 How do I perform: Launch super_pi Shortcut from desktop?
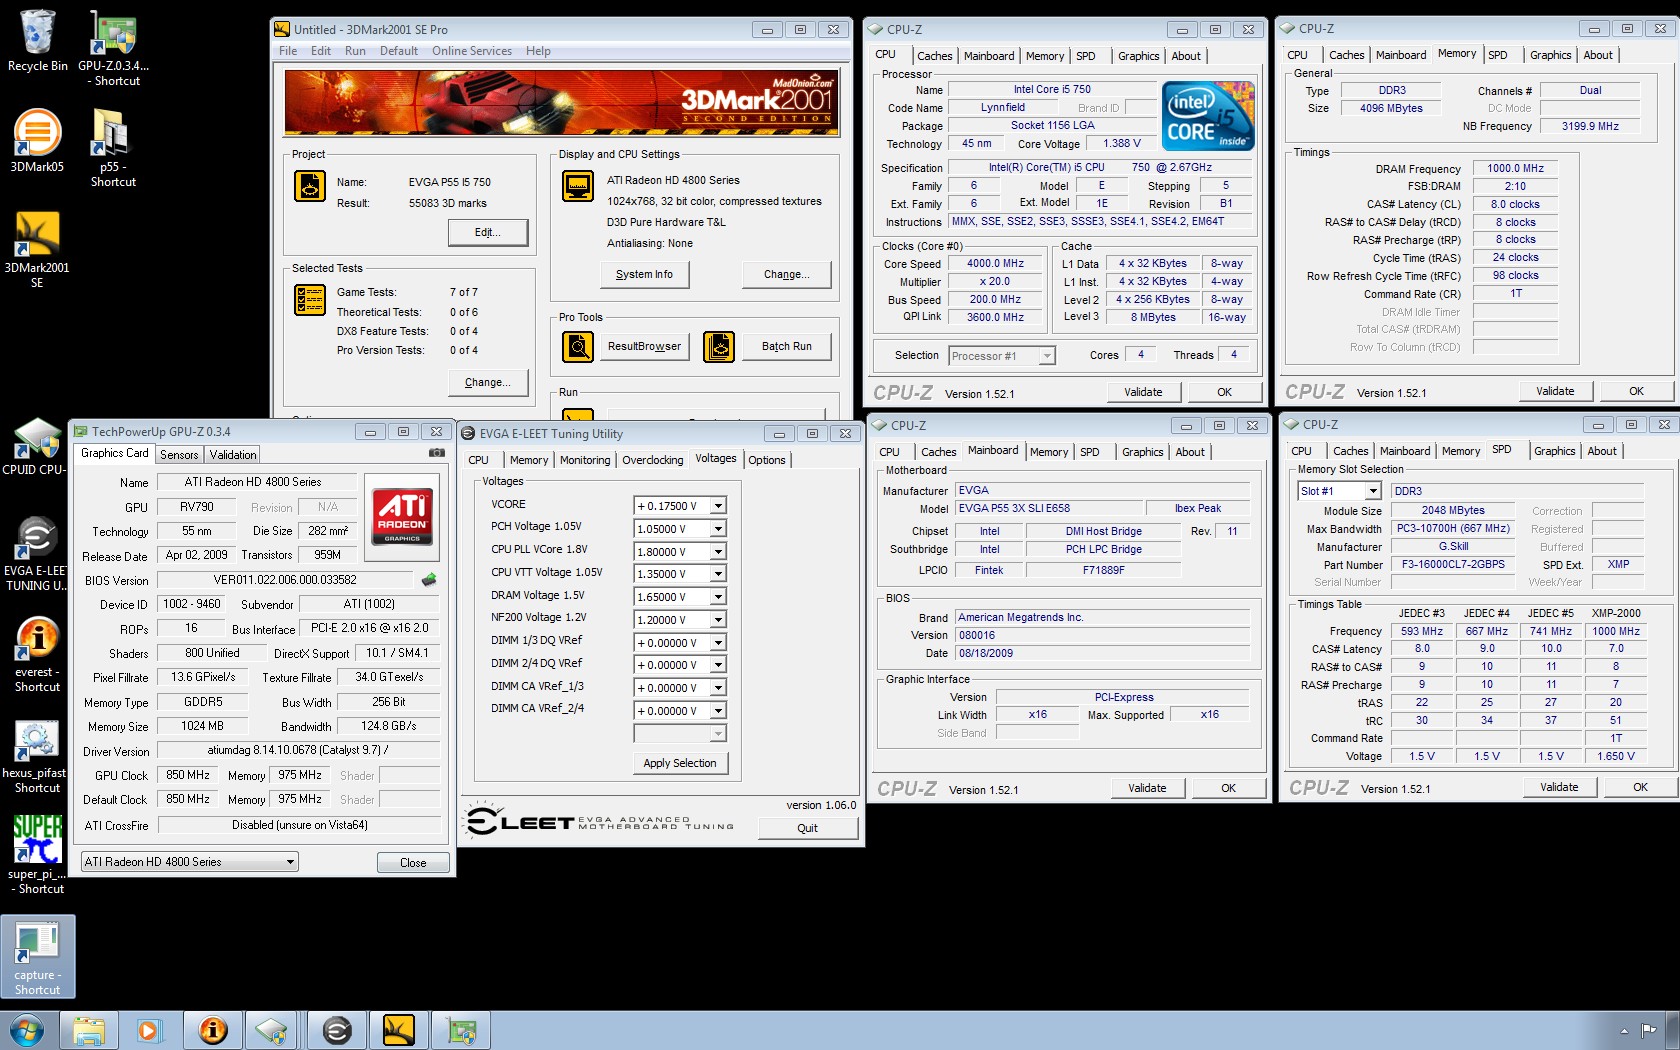[37, 854]
